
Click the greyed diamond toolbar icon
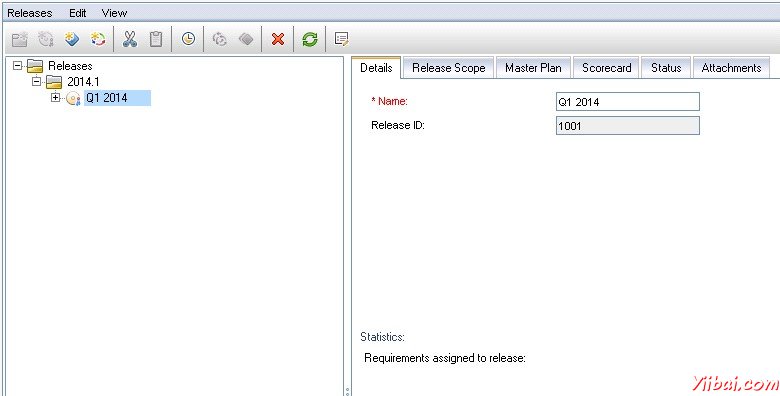tap(246, 39)
